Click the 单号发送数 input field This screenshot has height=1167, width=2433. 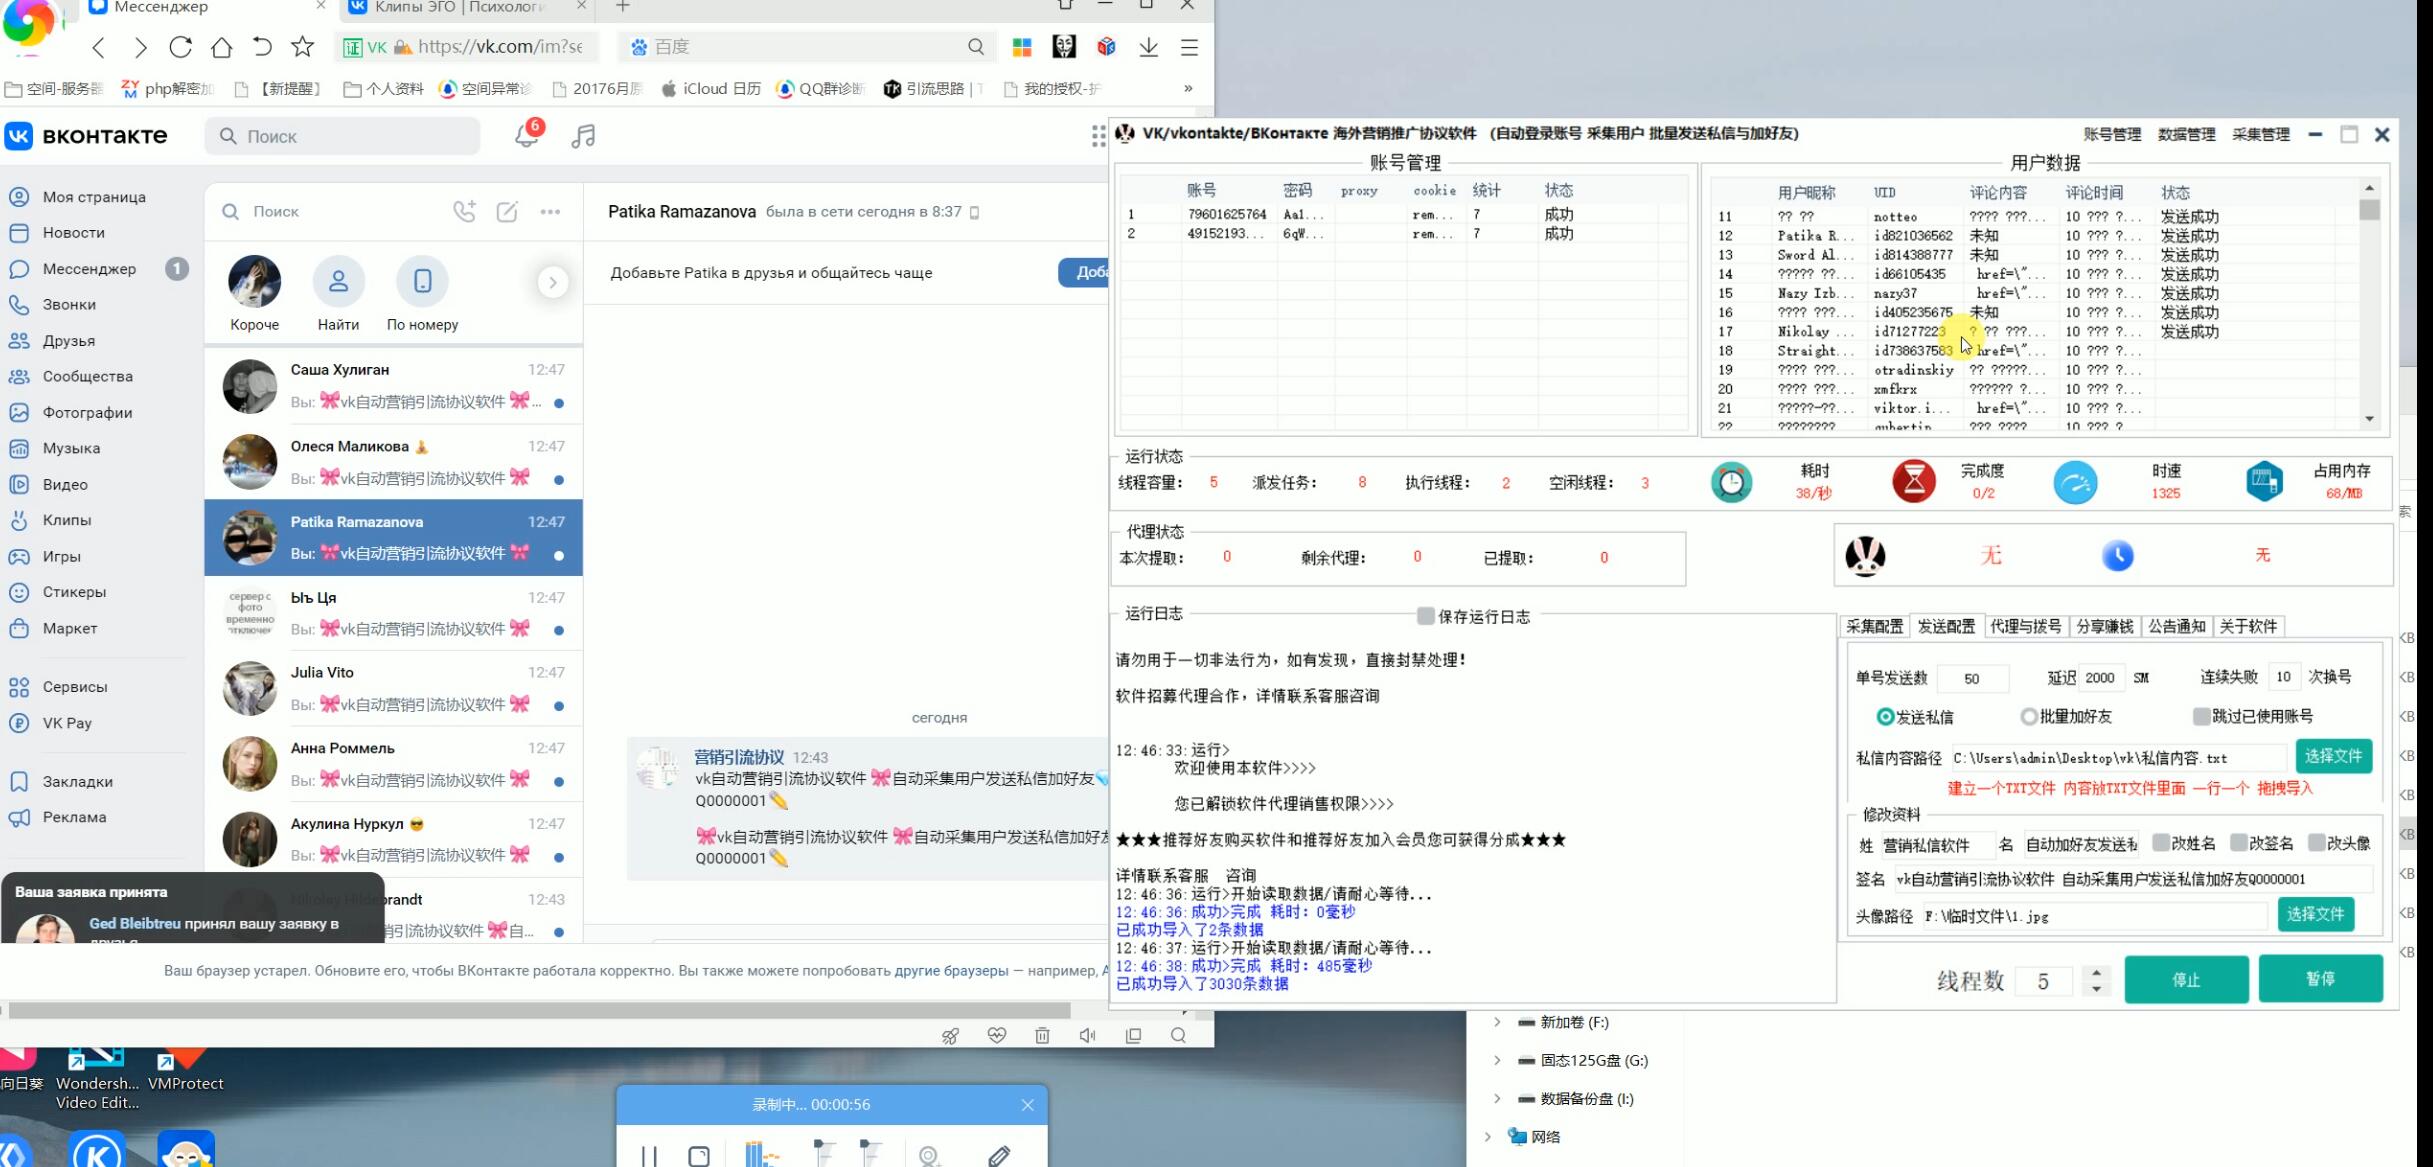[1972, 678]
